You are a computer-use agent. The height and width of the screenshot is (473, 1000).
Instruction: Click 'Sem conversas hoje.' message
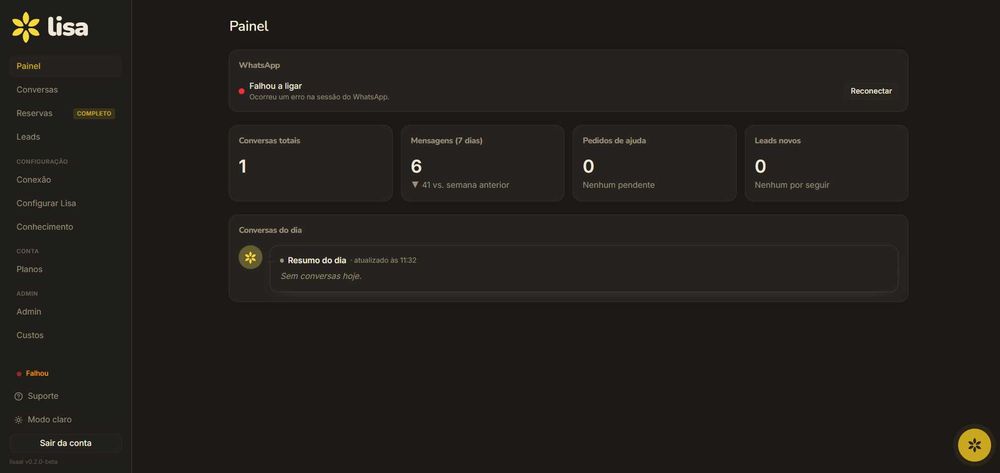[321, 276]
